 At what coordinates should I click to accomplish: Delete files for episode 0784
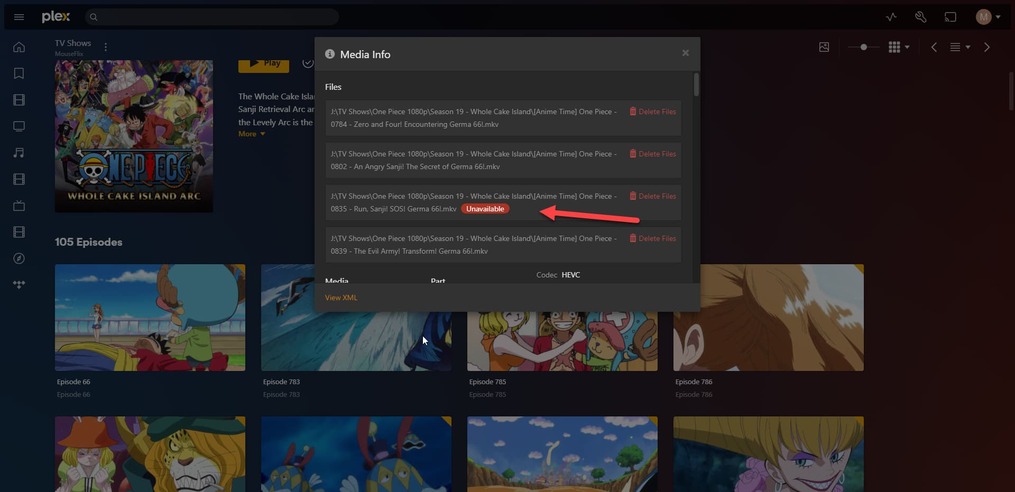tap(652, 111)
